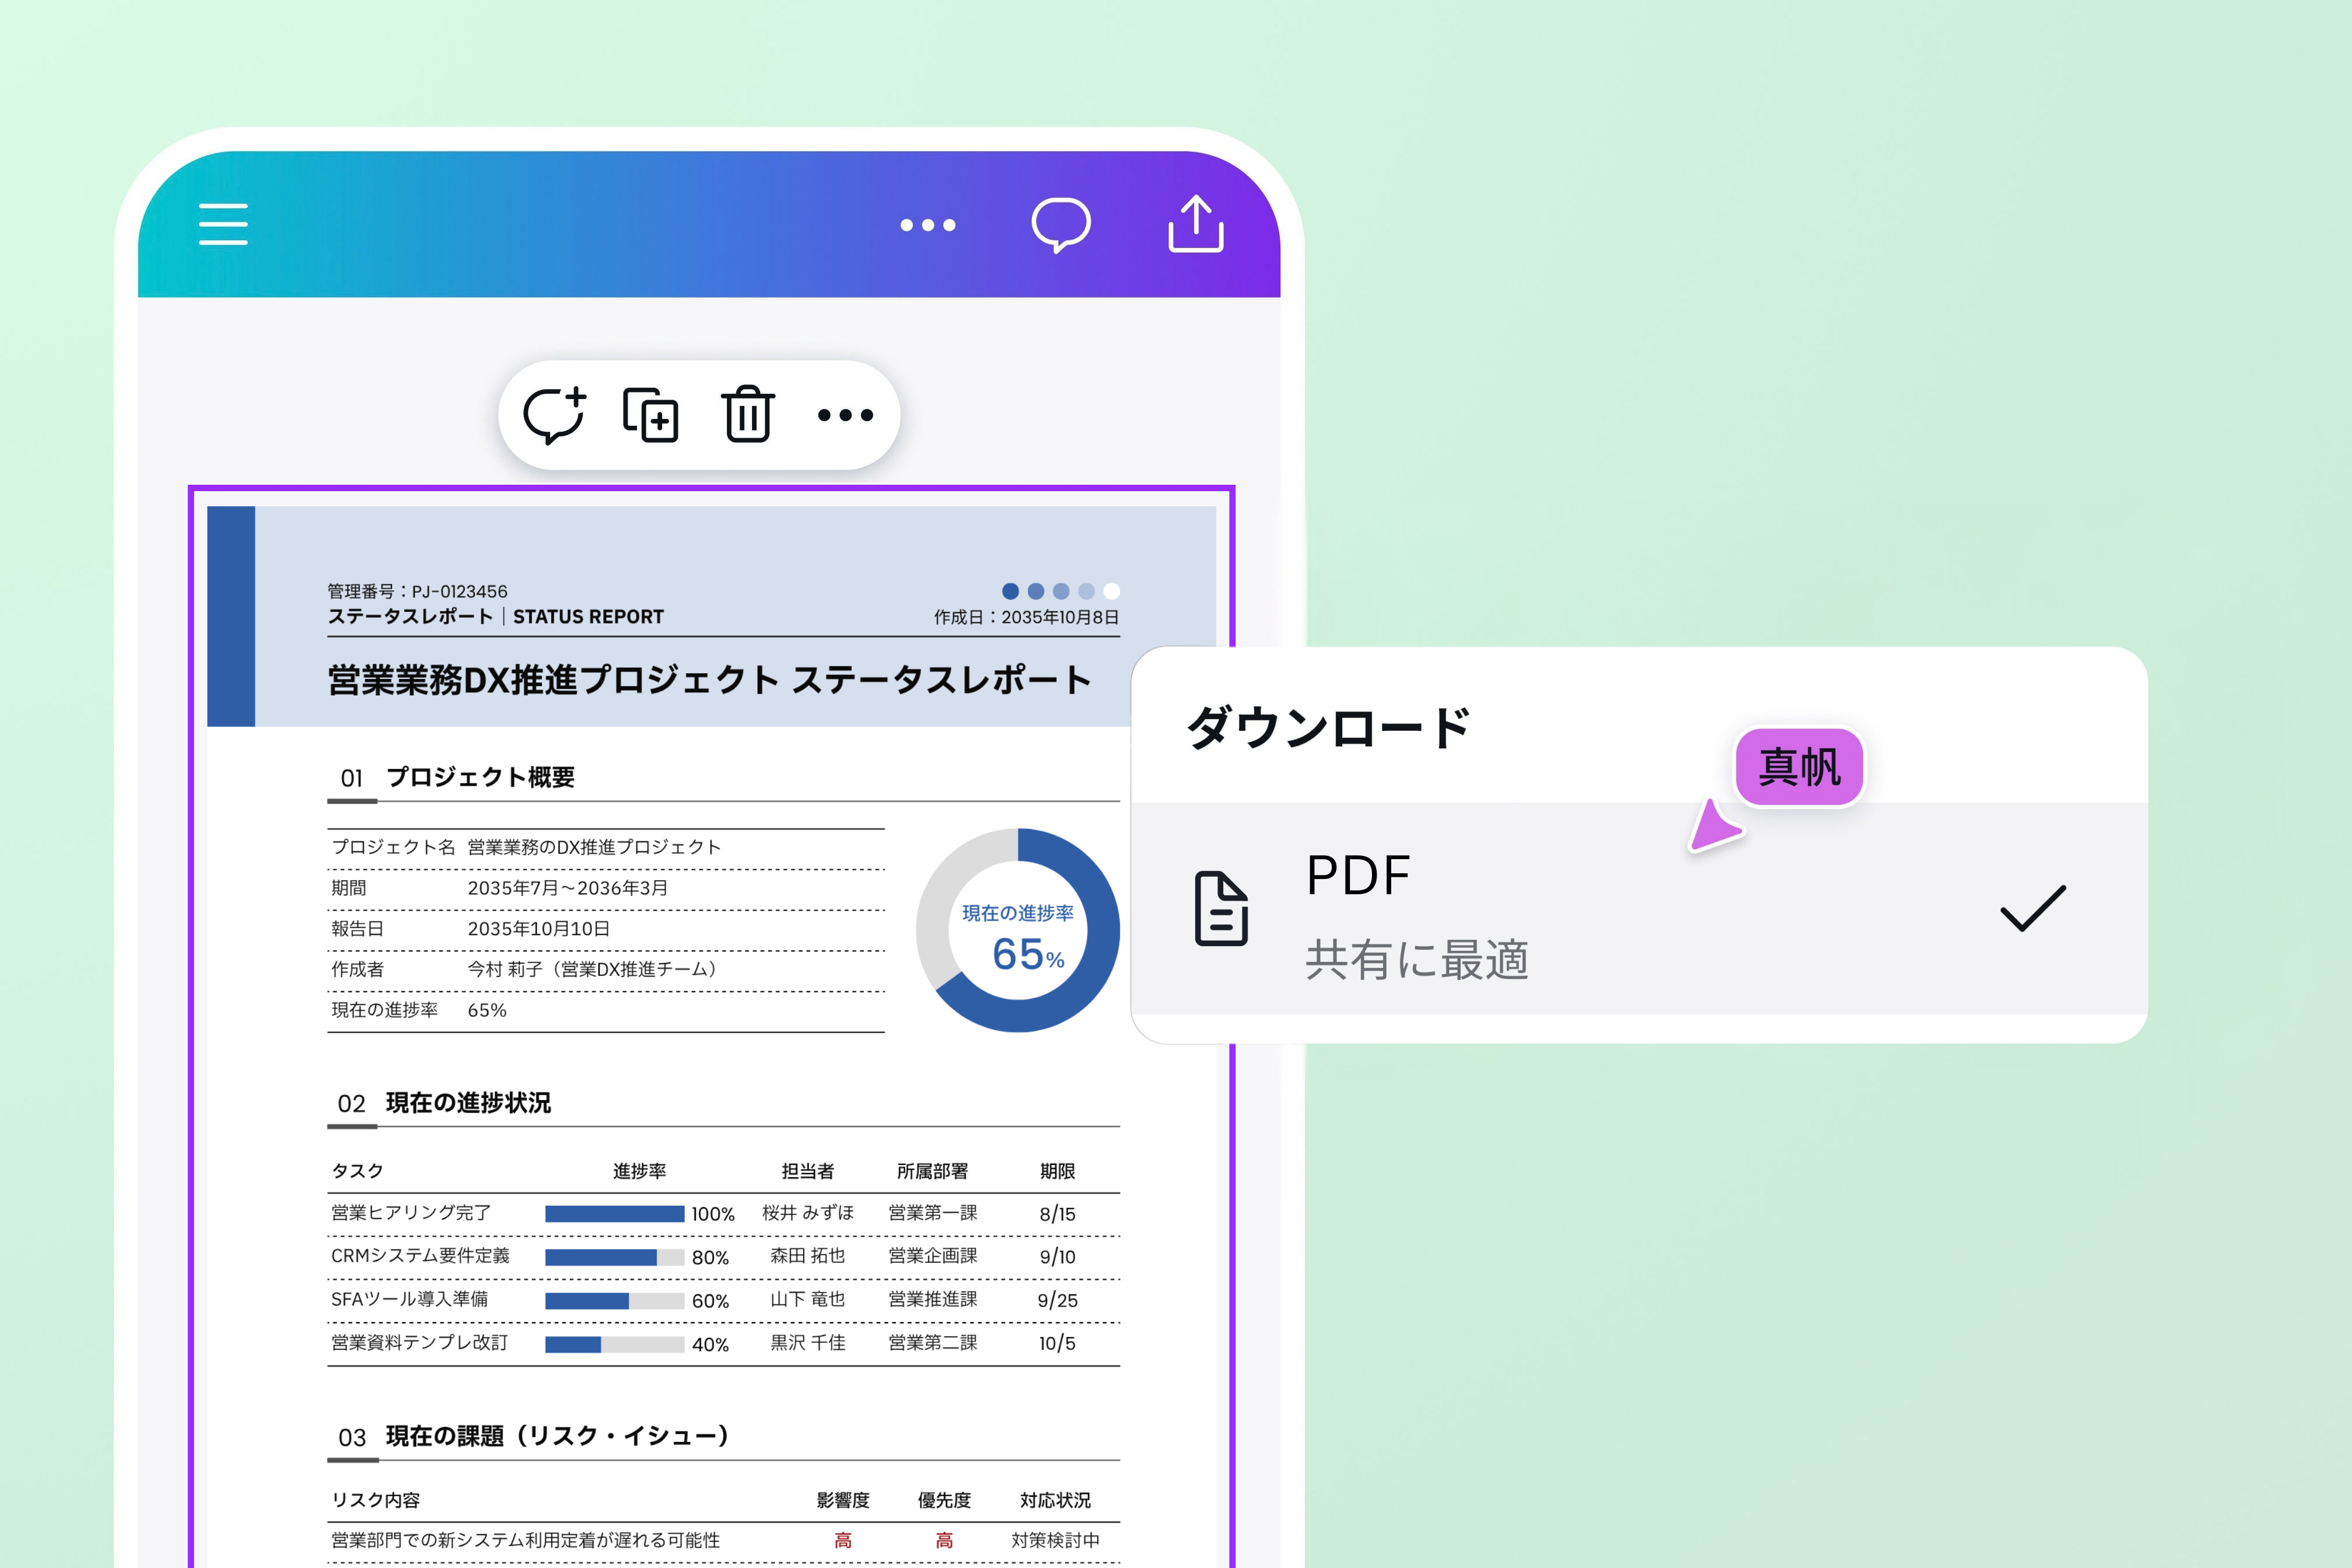Click the 作成日：2035年10月8日 text
The height and width of the screenshot is (1568, 2352).
point(1026,617)
